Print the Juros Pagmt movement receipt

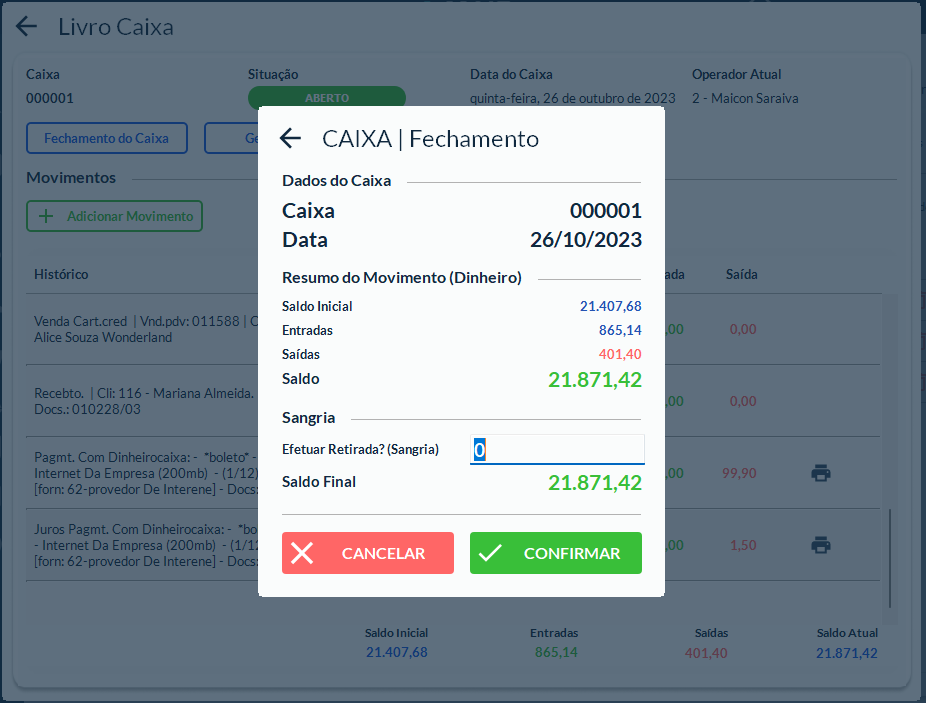click(x=821, y=546)
